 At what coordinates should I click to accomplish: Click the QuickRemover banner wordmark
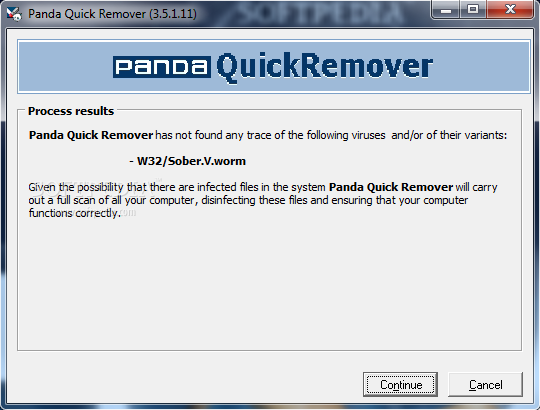324,67
